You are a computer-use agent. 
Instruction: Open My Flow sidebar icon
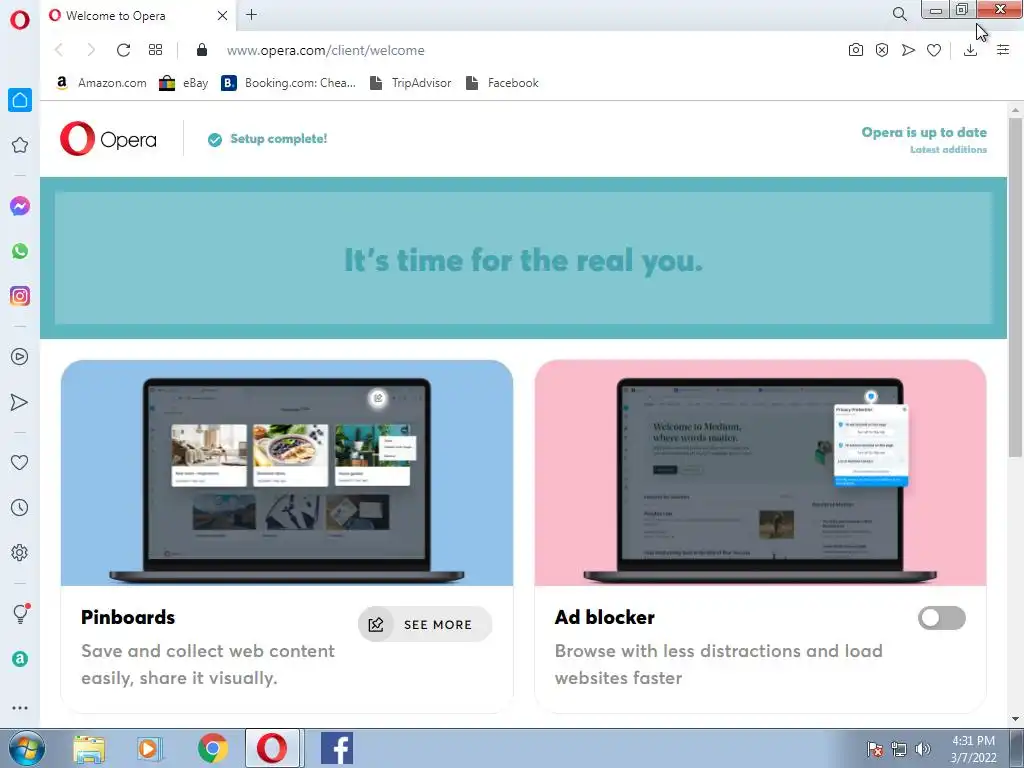20,402
